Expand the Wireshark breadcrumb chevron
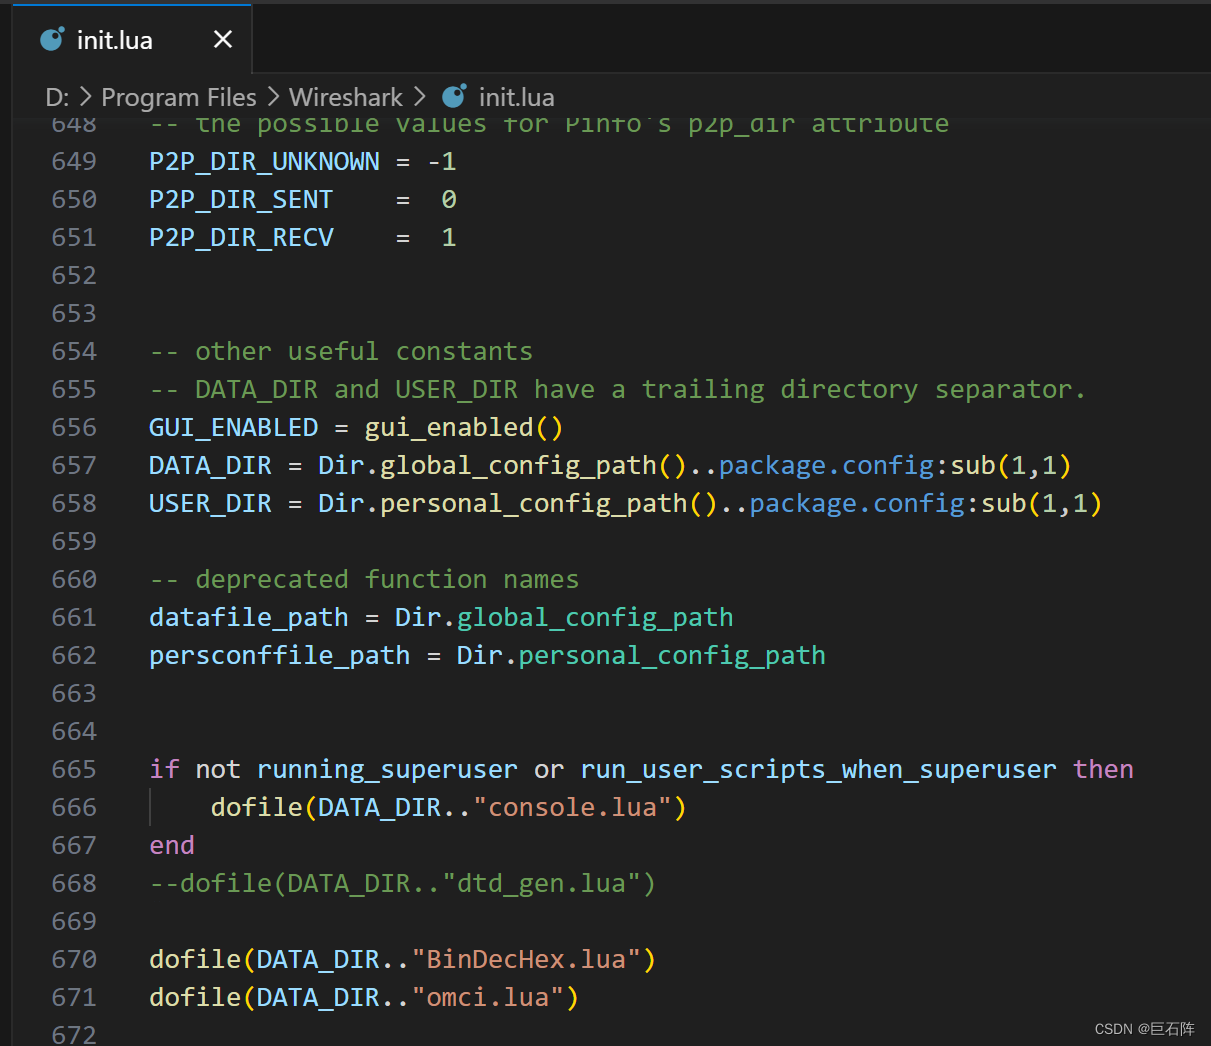This screenshot has width=1211, height=1046. pyautogui.click(x=417, y=96)
